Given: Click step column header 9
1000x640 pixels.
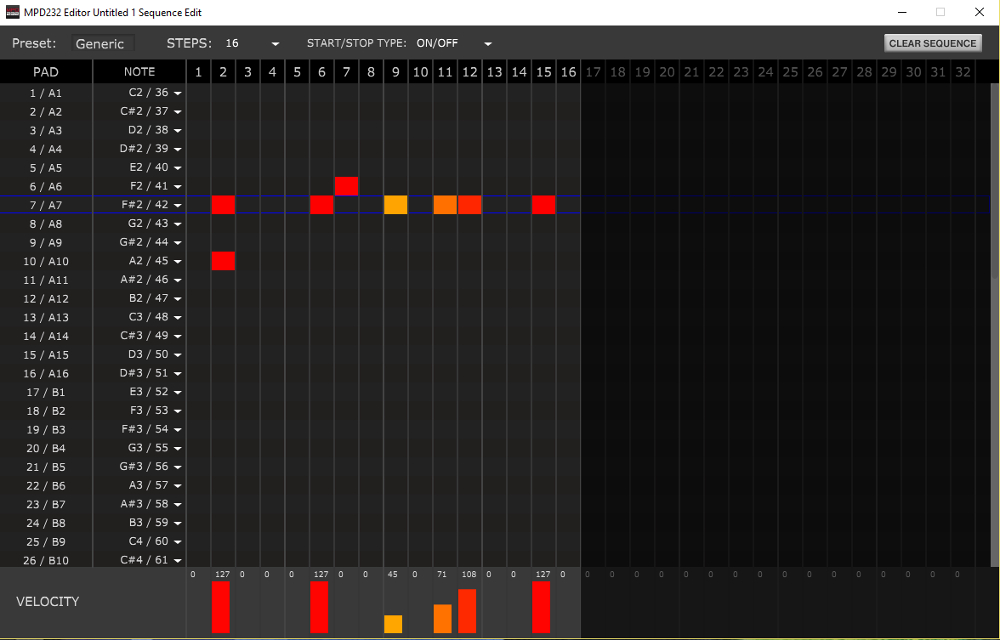Looking at the screenshot, I should point(395,72).
